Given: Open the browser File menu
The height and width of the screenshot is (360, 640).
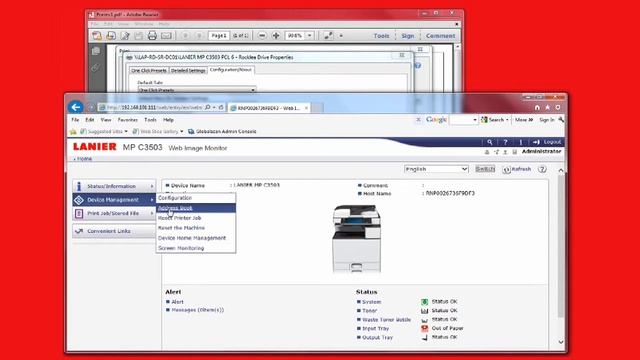Looking at the screenshot, I should (x=75, y=120).
